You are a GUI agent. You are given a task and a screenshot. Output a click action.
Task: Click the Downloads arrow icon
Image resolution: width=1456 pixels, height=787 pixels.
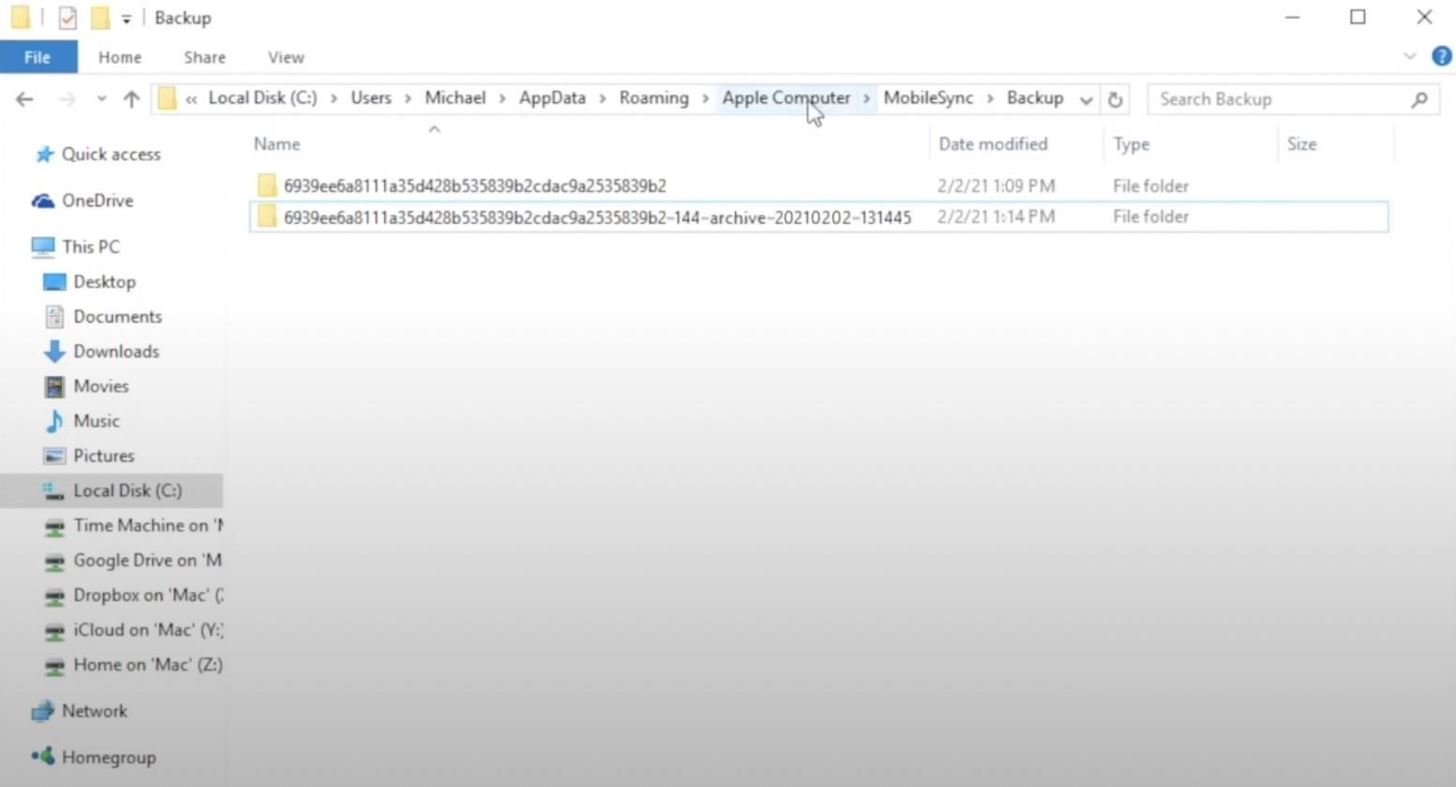55,352
